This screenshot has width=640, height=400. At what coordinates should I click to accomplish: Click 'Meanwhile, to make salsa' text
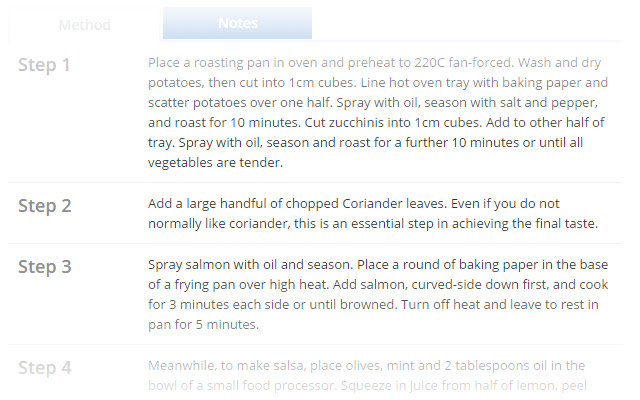[x=230, y=365]
